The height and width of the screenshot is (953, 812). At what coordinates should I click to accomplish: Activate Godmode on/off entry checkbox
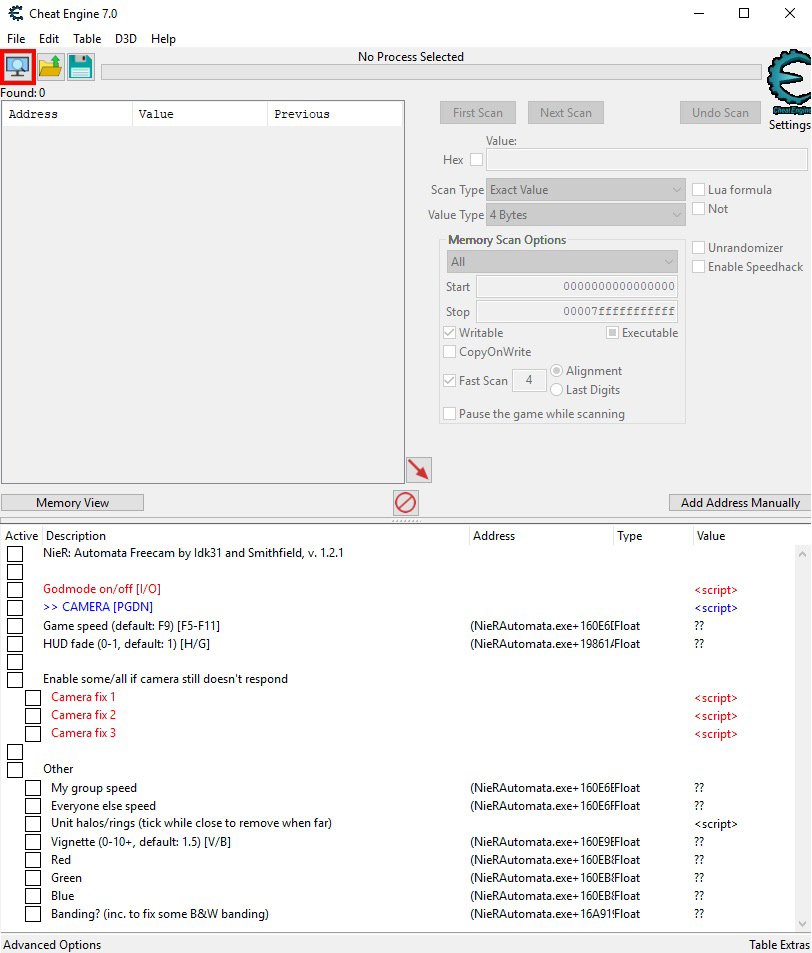pyautogui.click(x=15, y=590)
